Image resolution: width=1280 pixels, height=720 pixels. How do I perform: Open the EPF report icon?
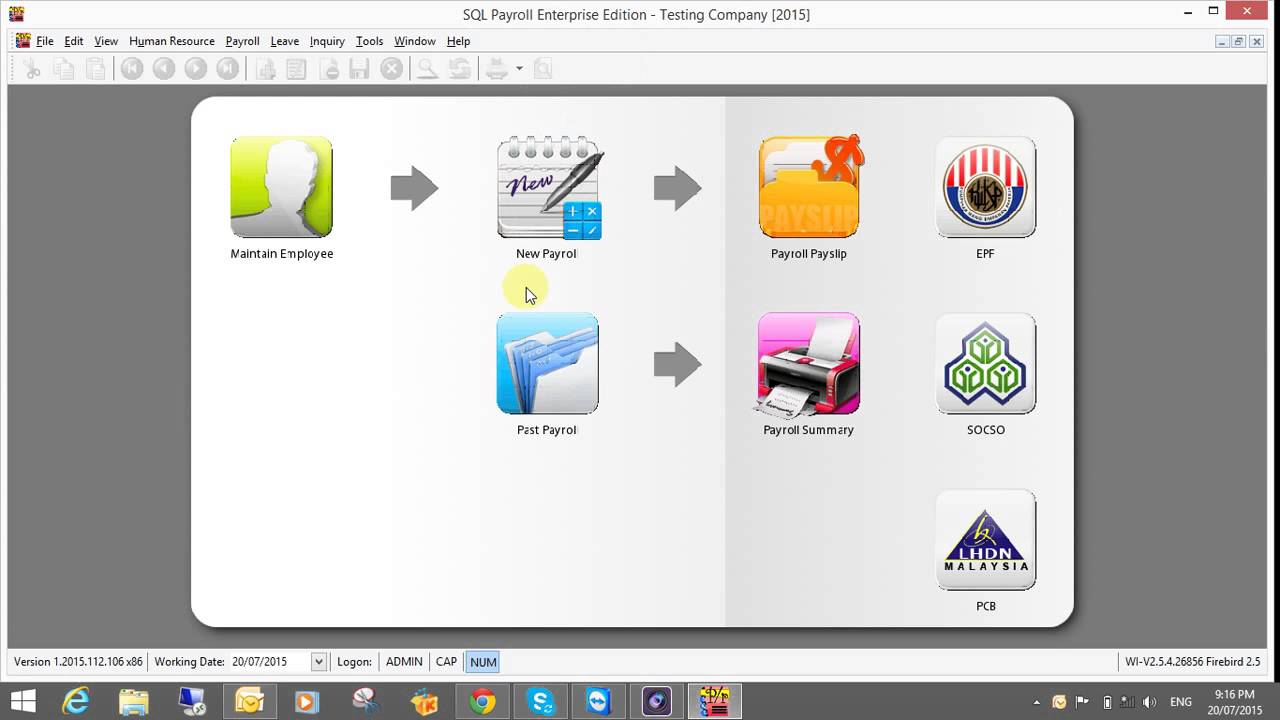coord(986,187)
